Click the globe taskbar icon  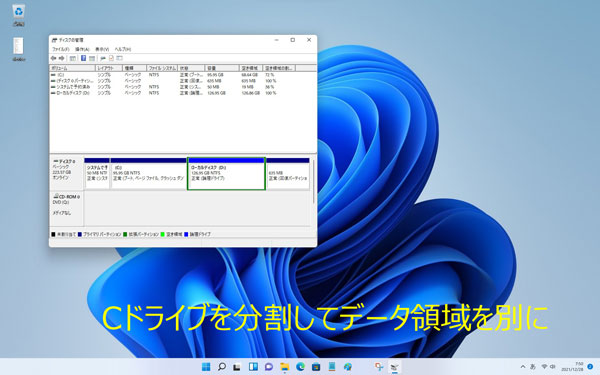click(347, 367)
